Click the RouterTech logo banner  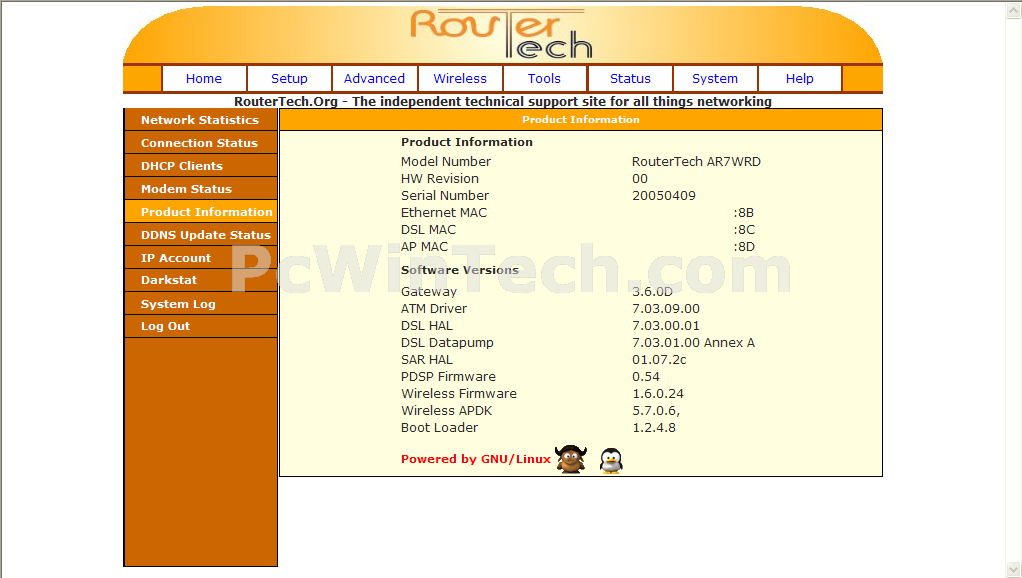pyautogui.click(x=501, y=35)
